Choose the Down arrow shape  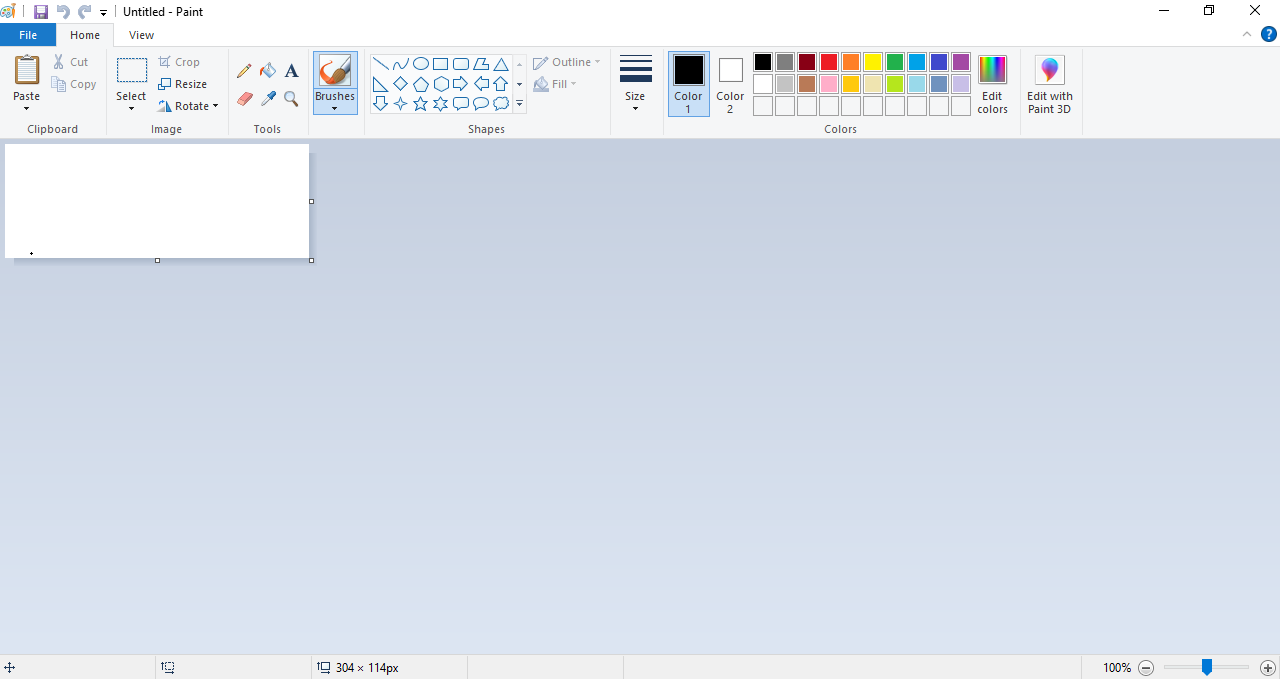pyautogui.click(x=380, y=103)
